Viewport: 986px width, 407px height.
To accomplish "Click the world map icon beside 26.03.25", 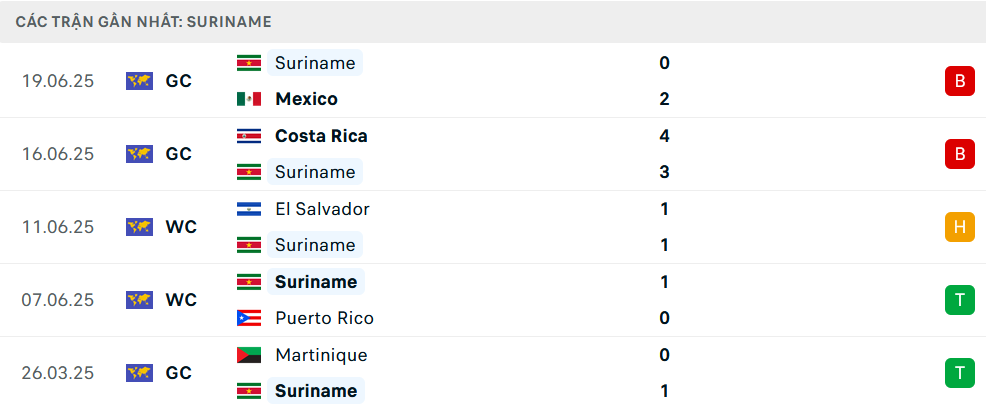I will click(140, 373).
